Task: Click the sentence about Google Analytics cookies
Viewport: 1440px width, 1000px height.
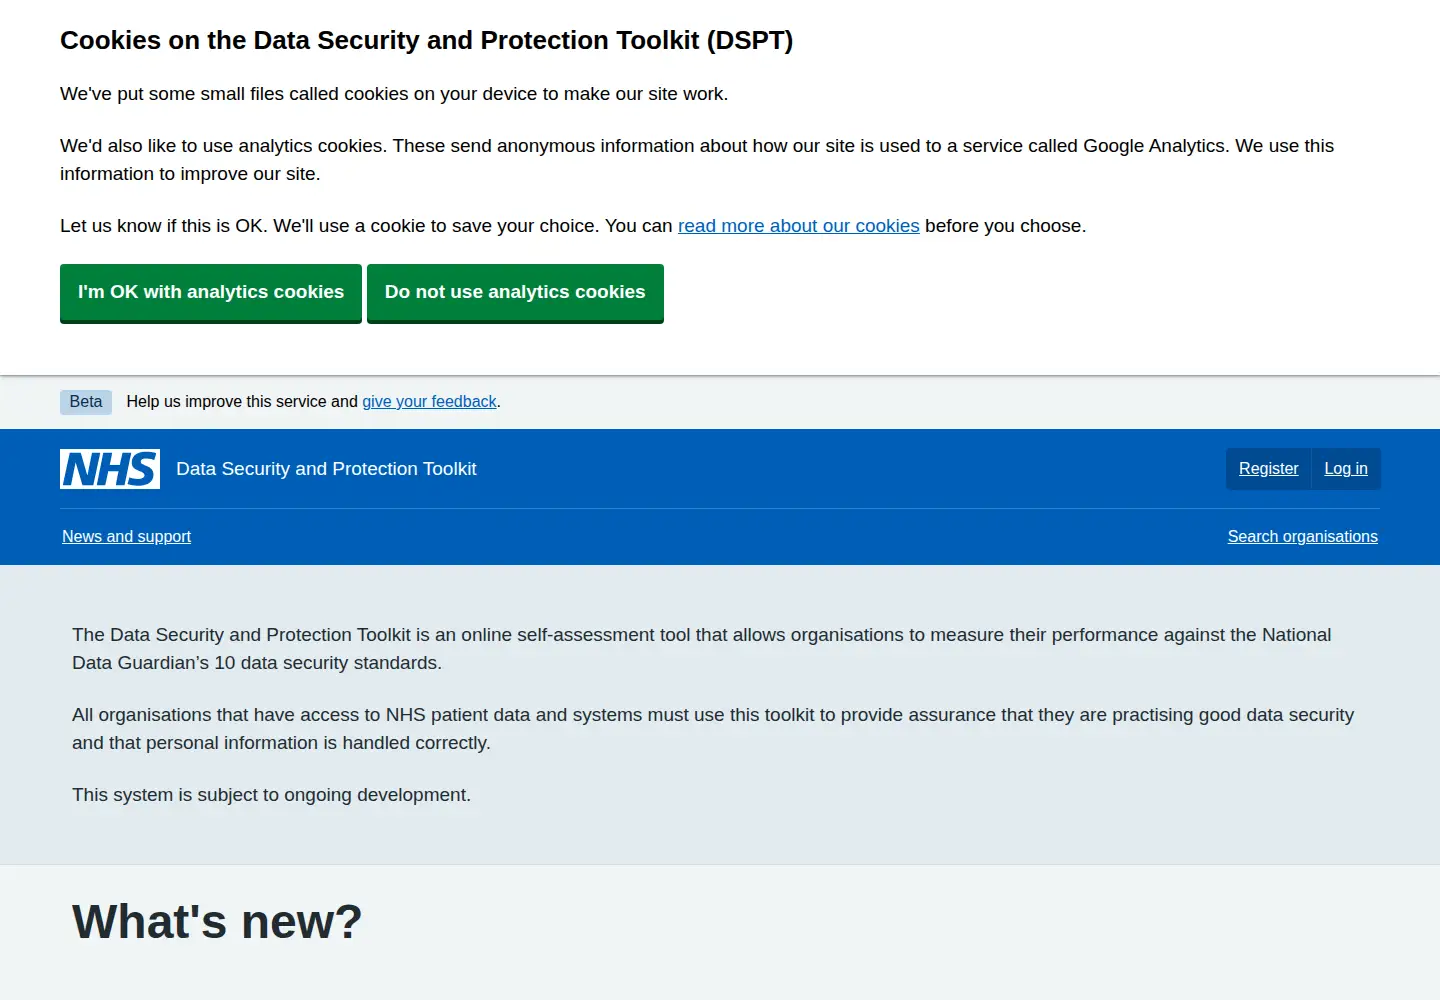Action: click(697, 160)
